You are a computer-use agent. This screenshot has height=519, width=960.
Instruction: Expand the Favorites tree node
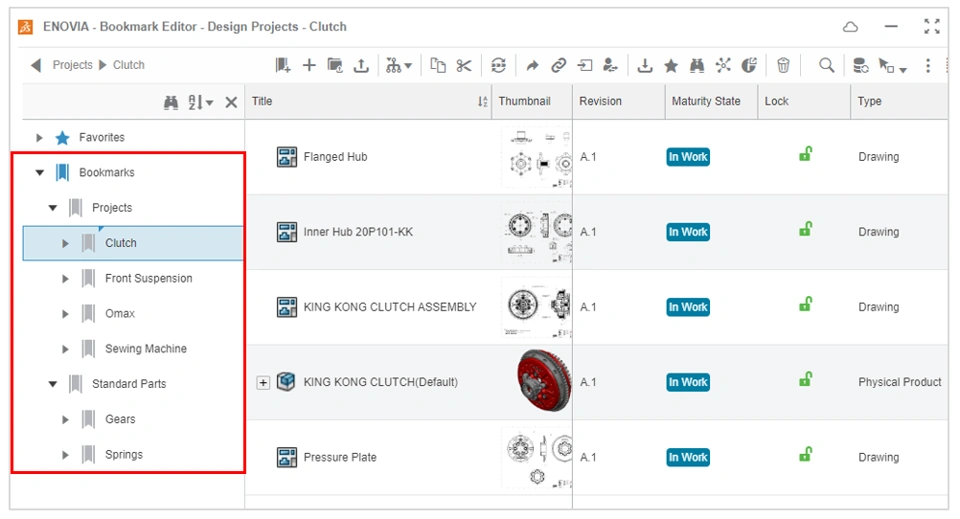[39, 138]
